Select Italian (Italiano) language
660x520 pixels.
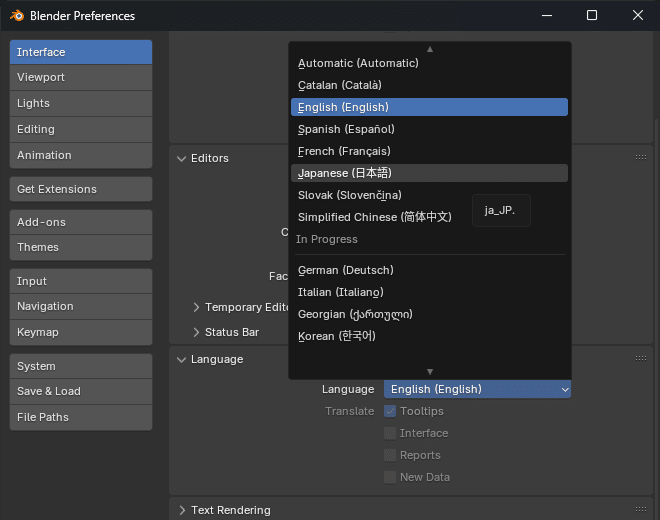pos(429,292)
